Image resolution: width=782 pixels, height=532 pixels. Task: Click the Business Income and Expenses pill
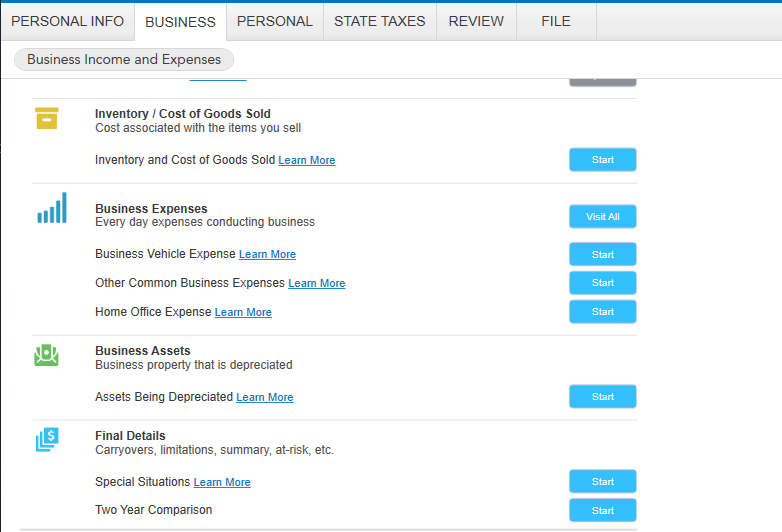(124, 59)
